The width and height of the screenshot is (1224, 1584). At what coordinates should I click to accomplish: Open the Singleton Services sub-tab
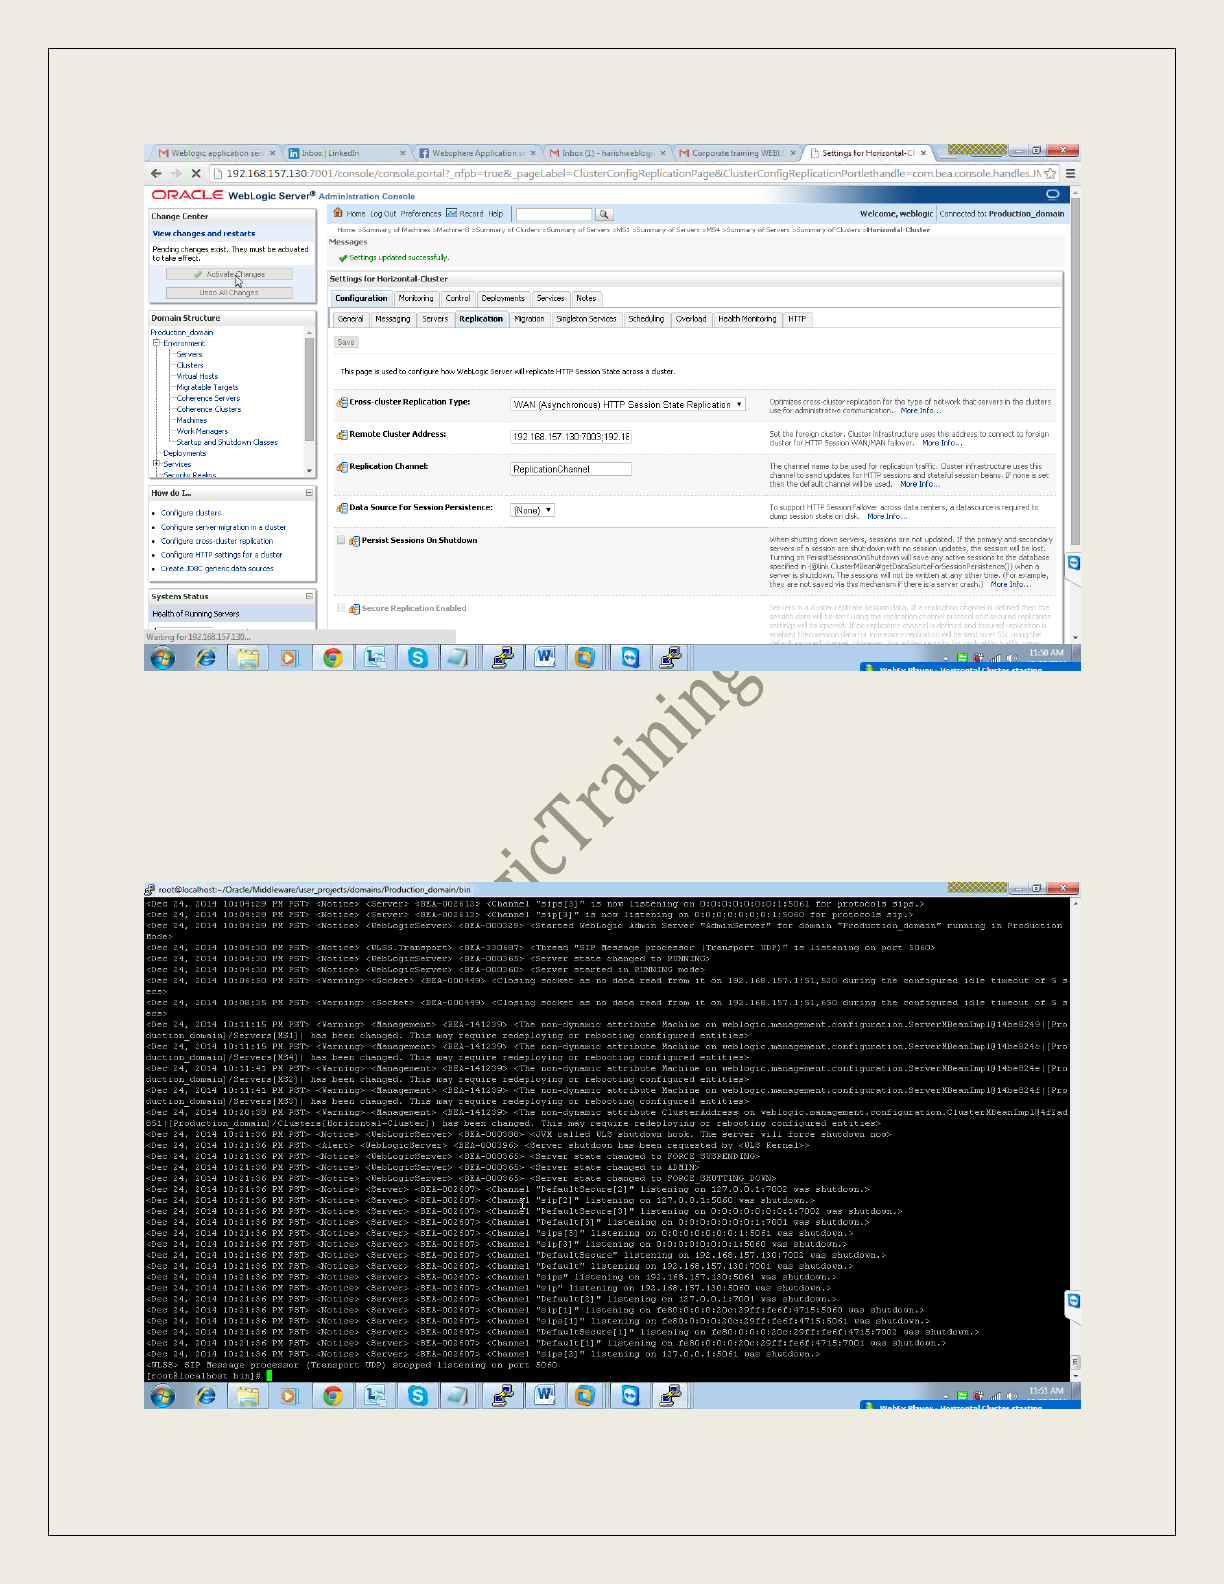pyautogui.click(x=586, y=319)
